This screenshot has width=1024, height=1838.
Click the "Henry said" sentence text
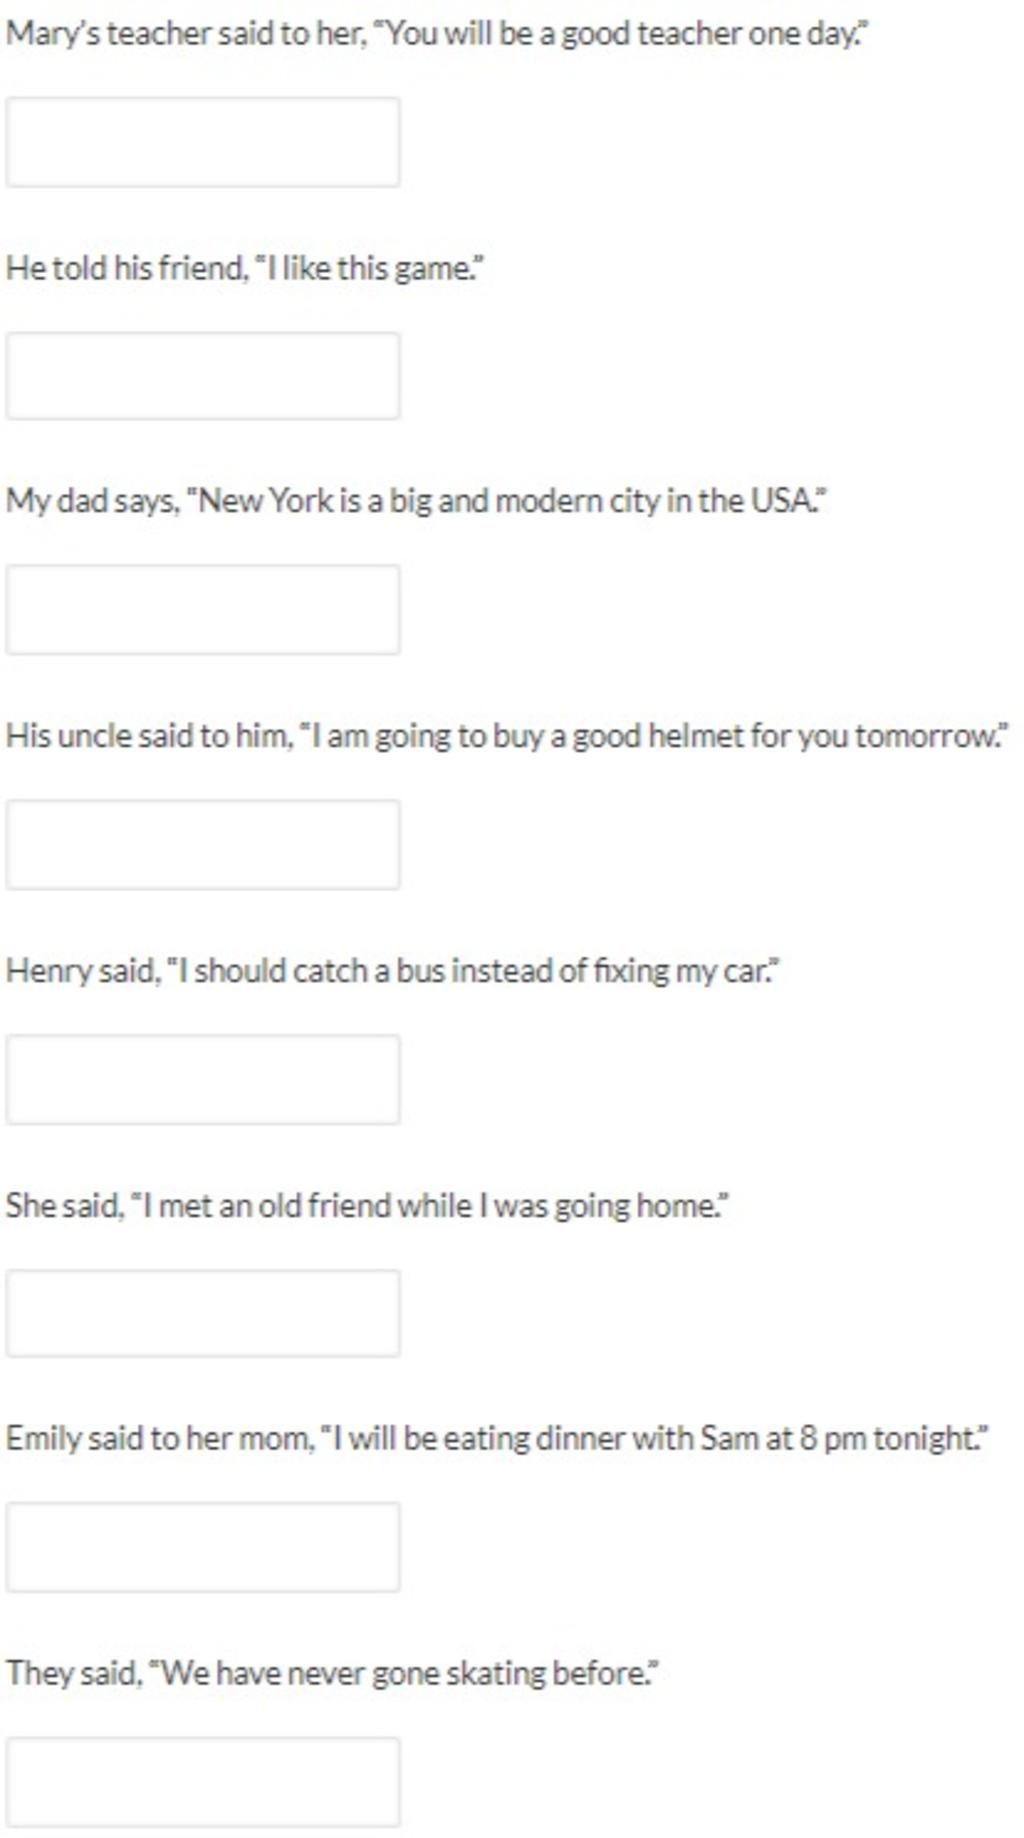(393, 971)
